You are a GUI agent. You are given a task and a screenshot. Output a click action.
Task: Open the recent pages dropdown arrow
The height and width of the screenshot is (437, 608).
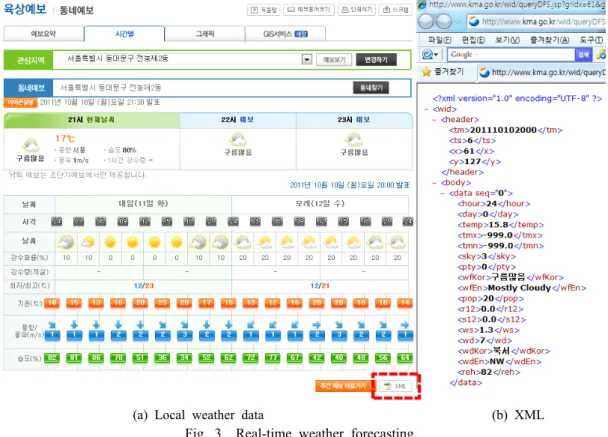[x=458, y=22]
